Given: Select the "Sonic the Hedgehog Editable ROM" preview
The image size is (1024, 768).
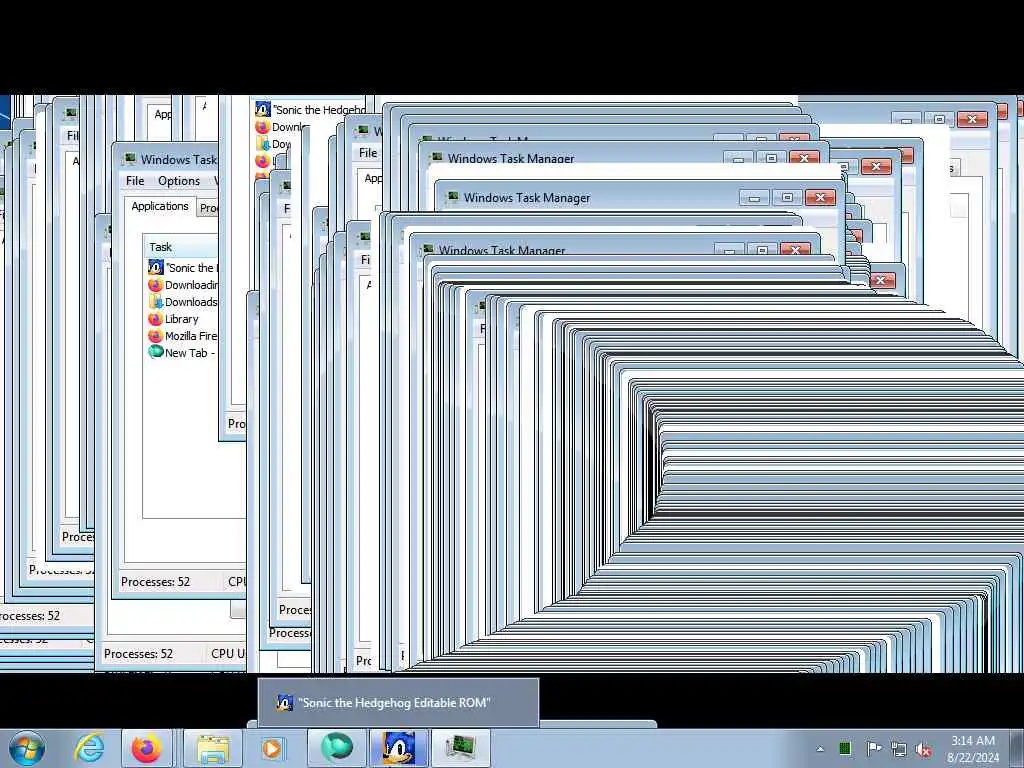Looking at the screenshot, I should (398, 703).
